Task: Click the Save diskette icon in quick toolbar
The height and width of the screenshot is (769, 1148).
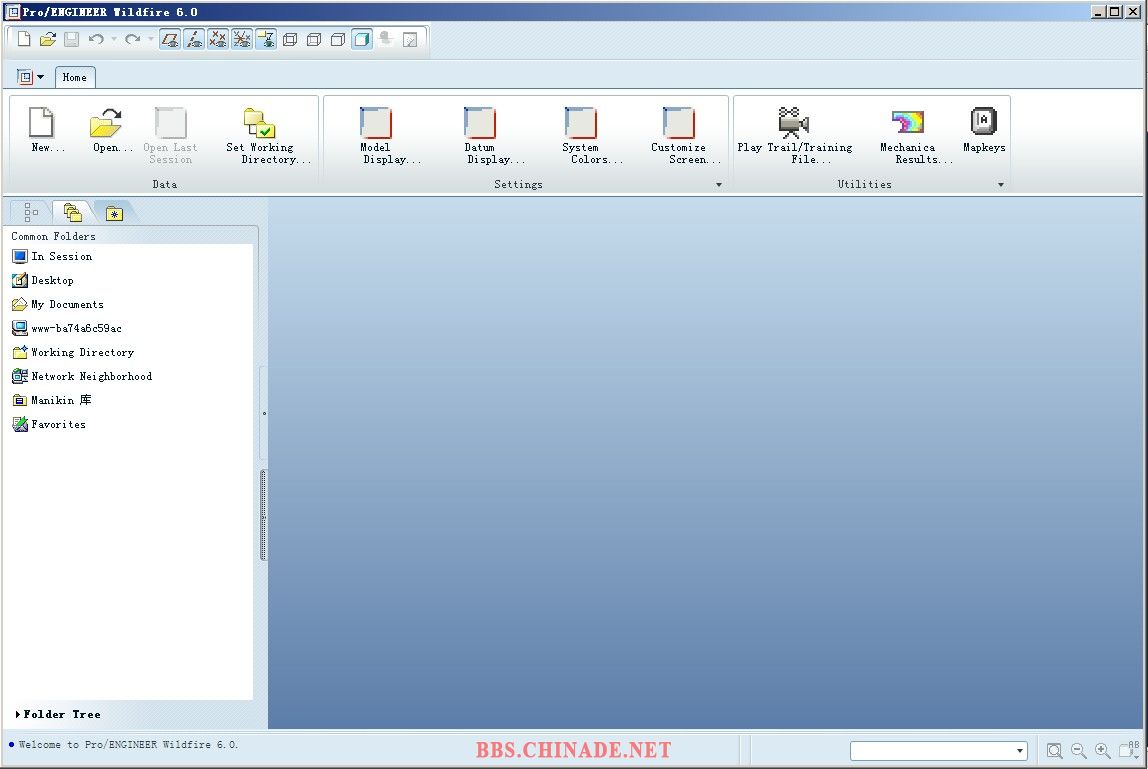Action: click(71, 39)
